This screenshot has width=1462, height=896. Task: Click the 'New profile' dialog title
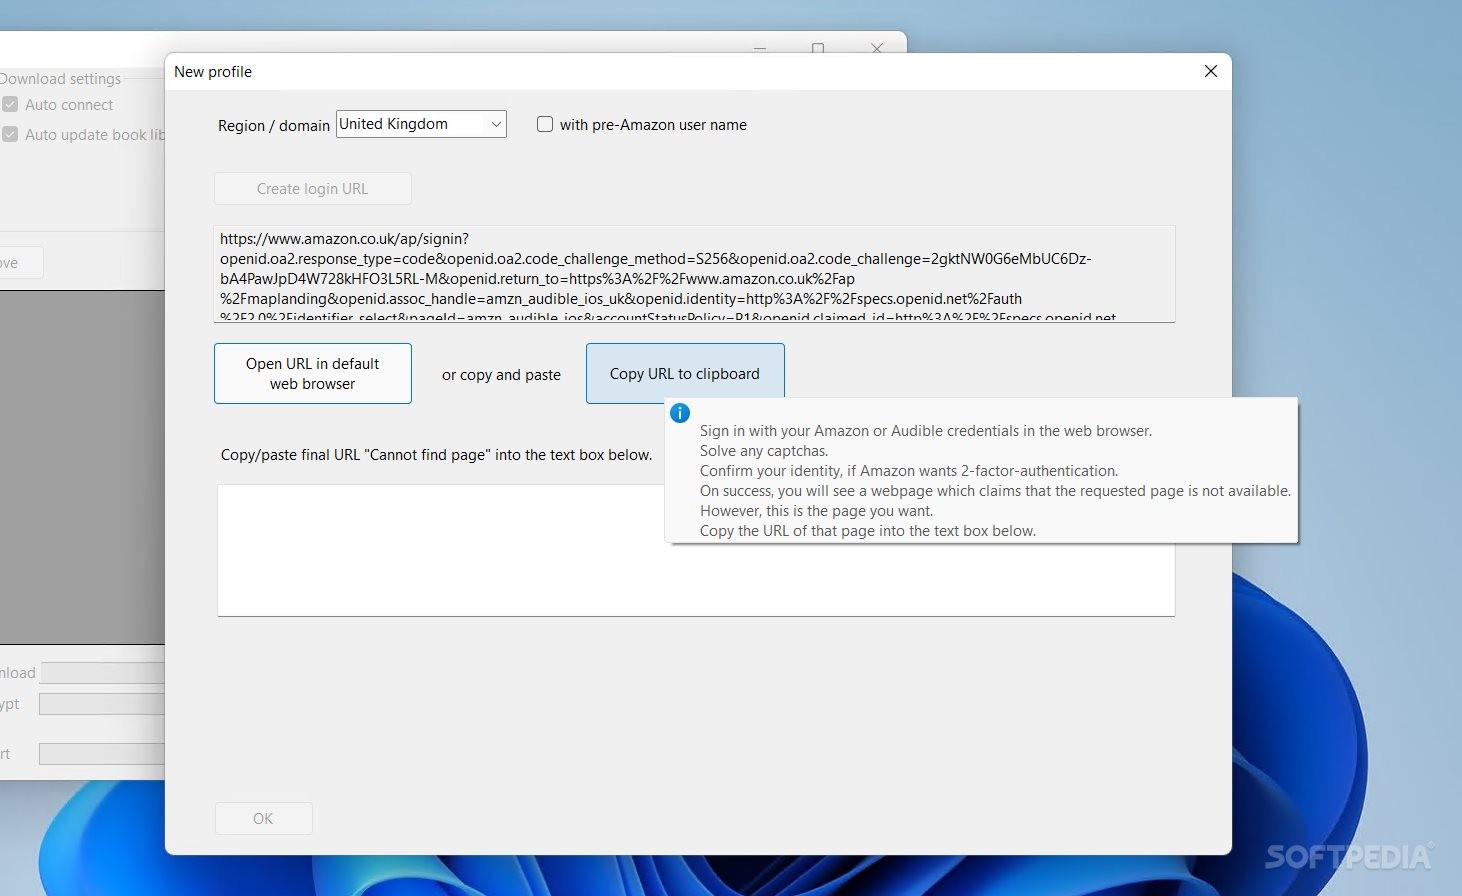point(213,72)
